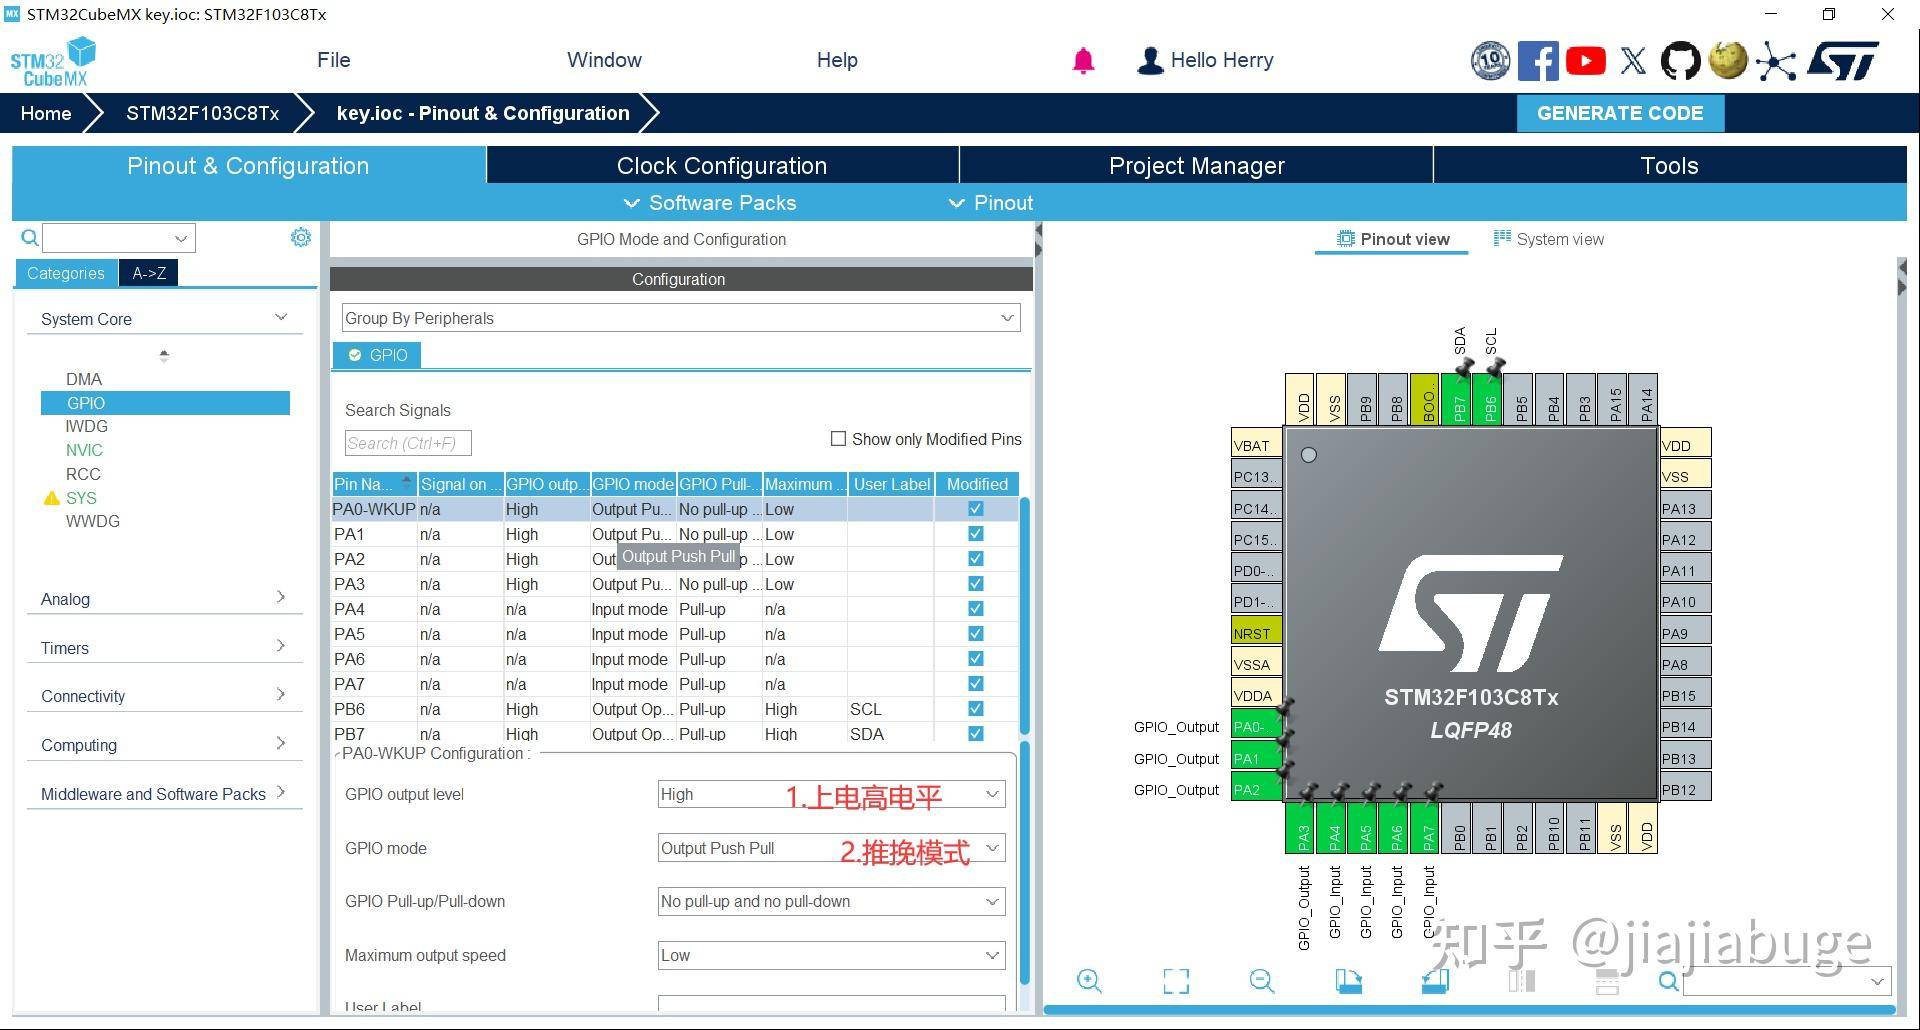Open the ST 10-year anniversary badge icon
The height and width of the screenshot is (1030, 1920).
1490,61
